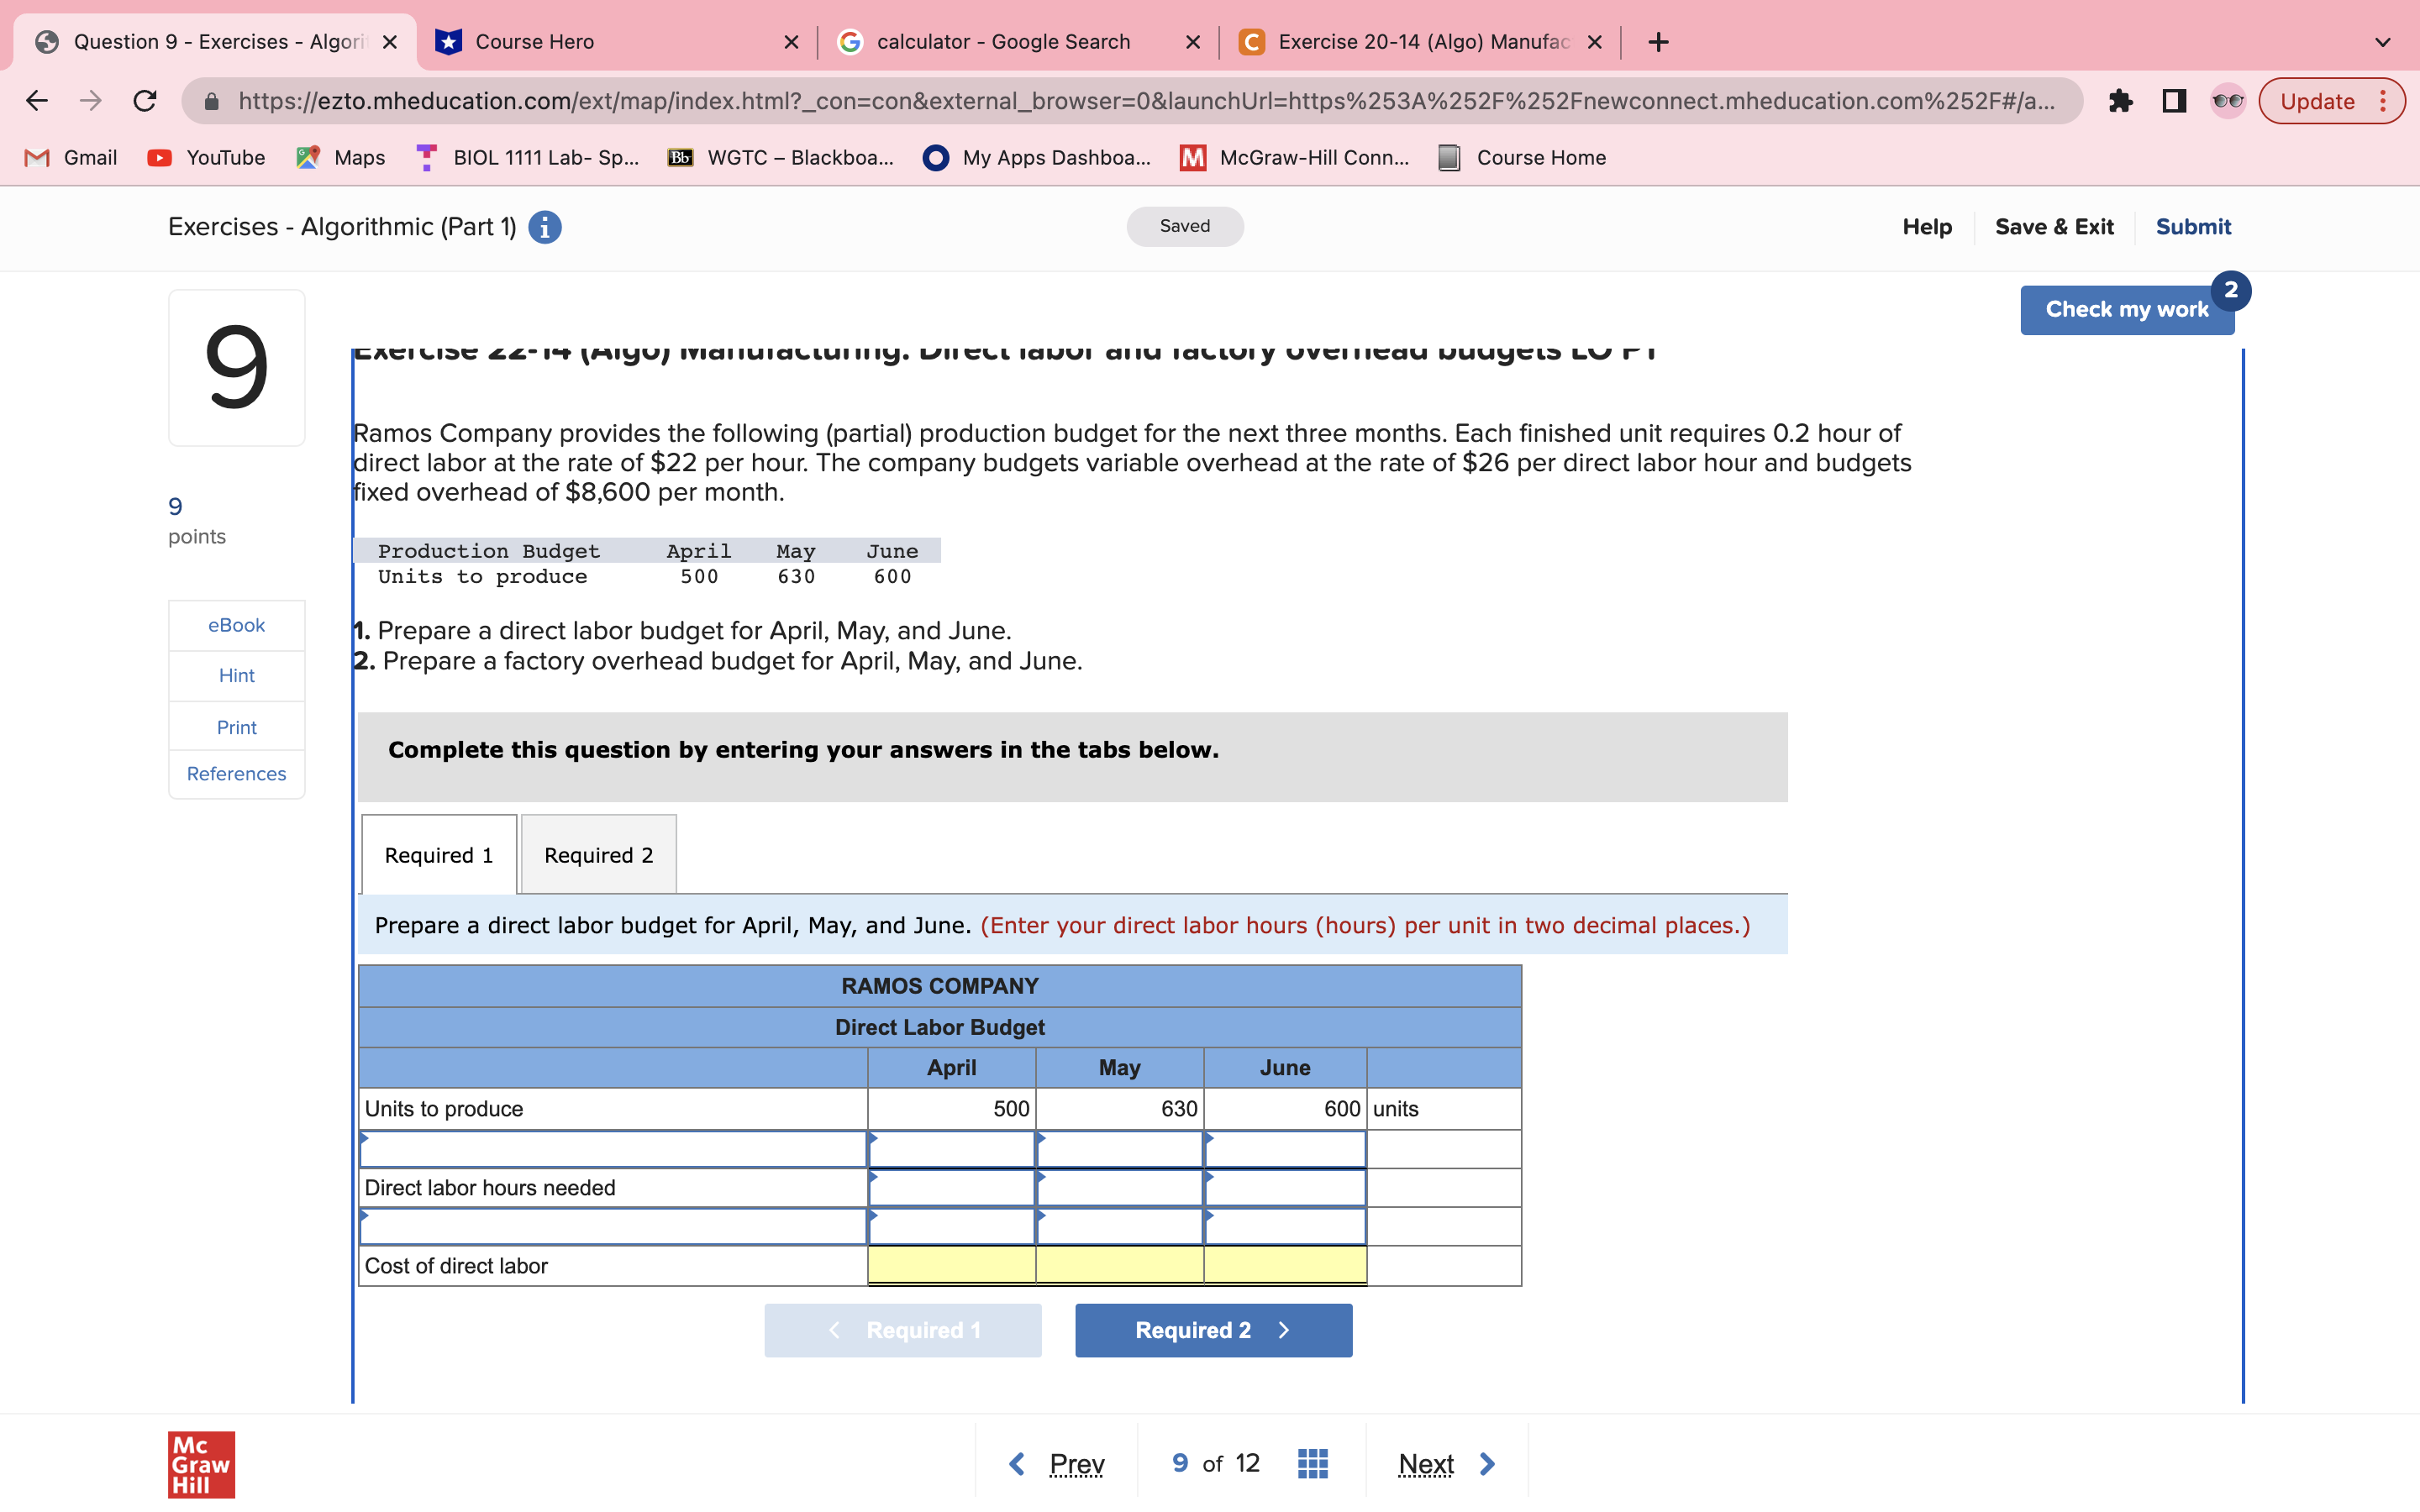Viewport: 2420px width, 1512px height.
Task: Open the McGraw-Hill Connect bookmark
Action: (x=1295, y=157)
